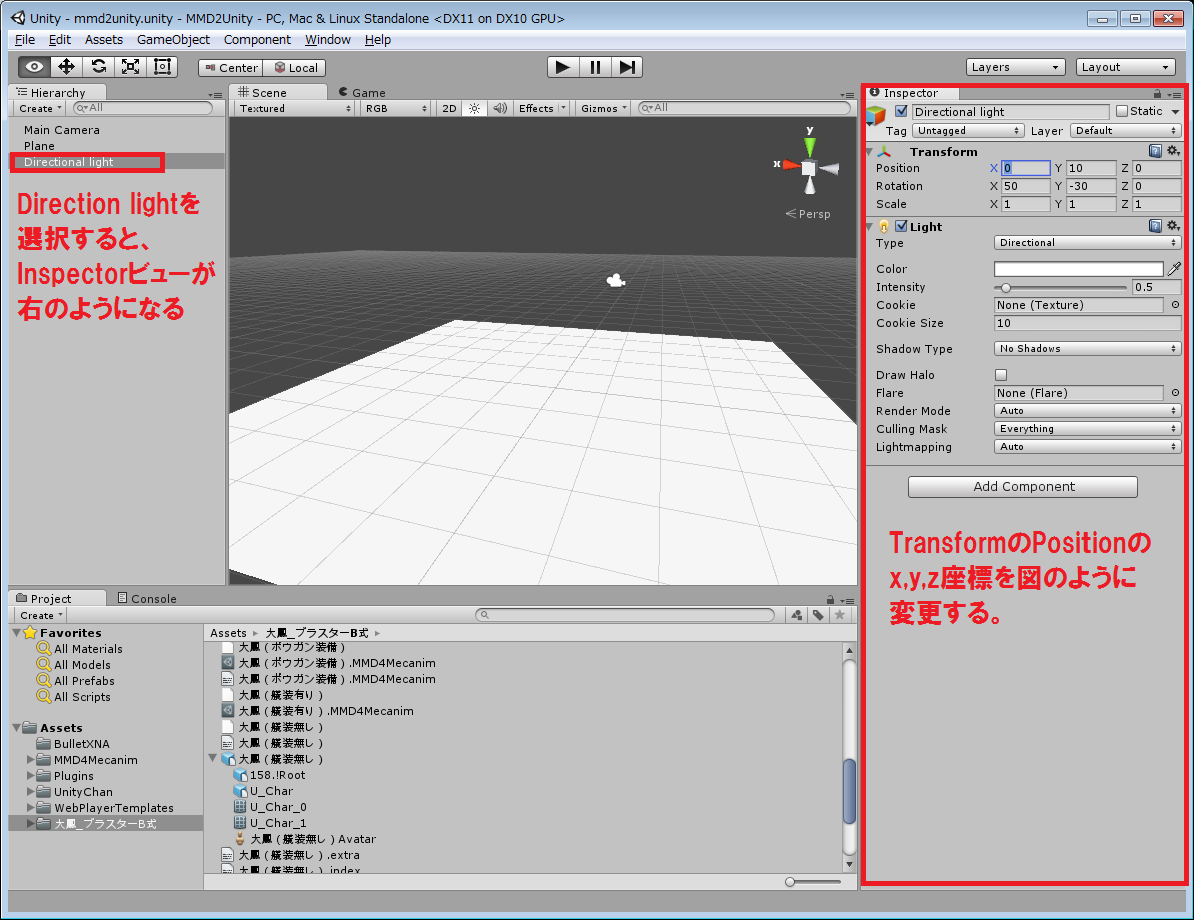Open the Tag Untagged dropdown
Image resolution: width=1194 pixels, height=920 pixels.
pyautogui.click(x=967, y=131)
